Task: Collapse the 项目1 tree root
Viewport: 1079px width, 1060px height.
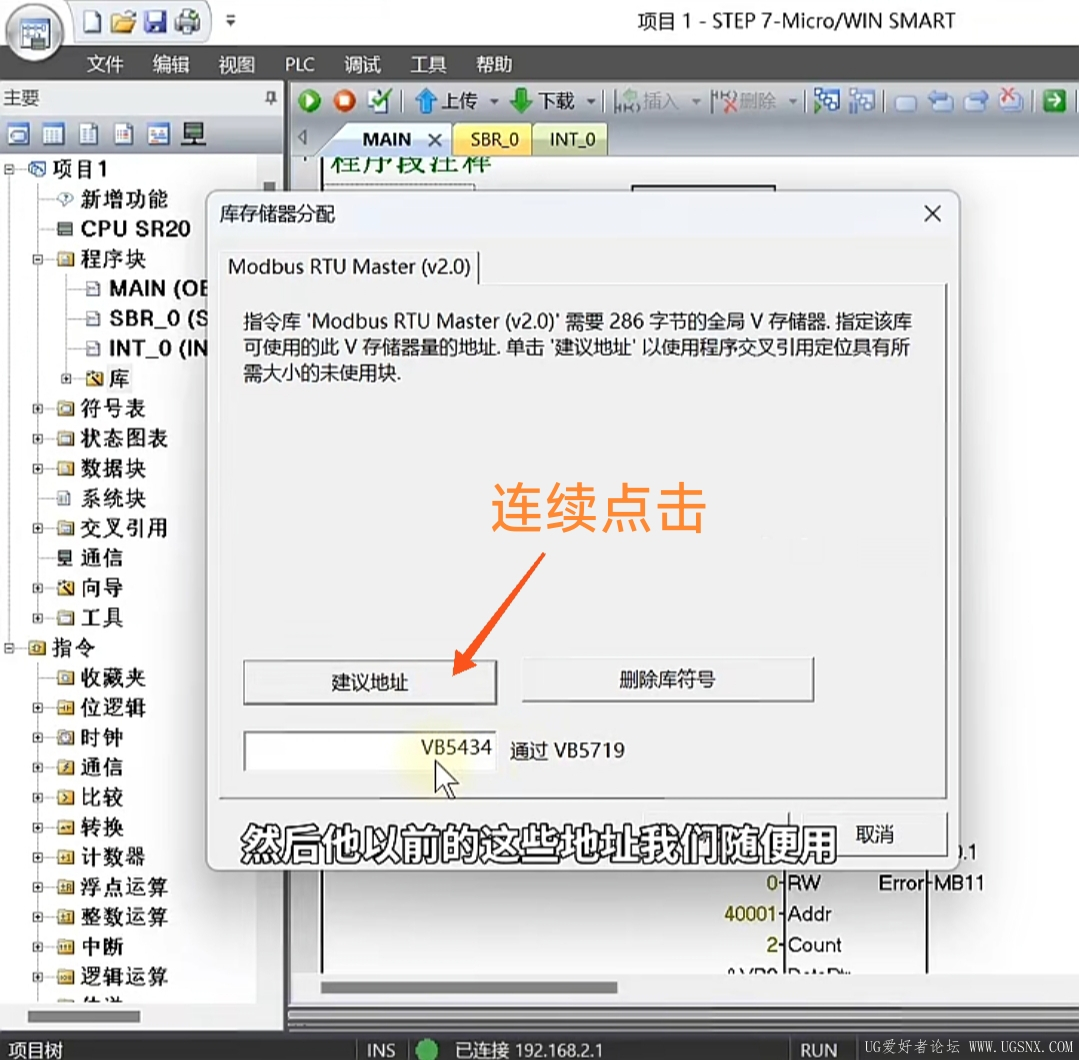Action: tap(9, 169)
